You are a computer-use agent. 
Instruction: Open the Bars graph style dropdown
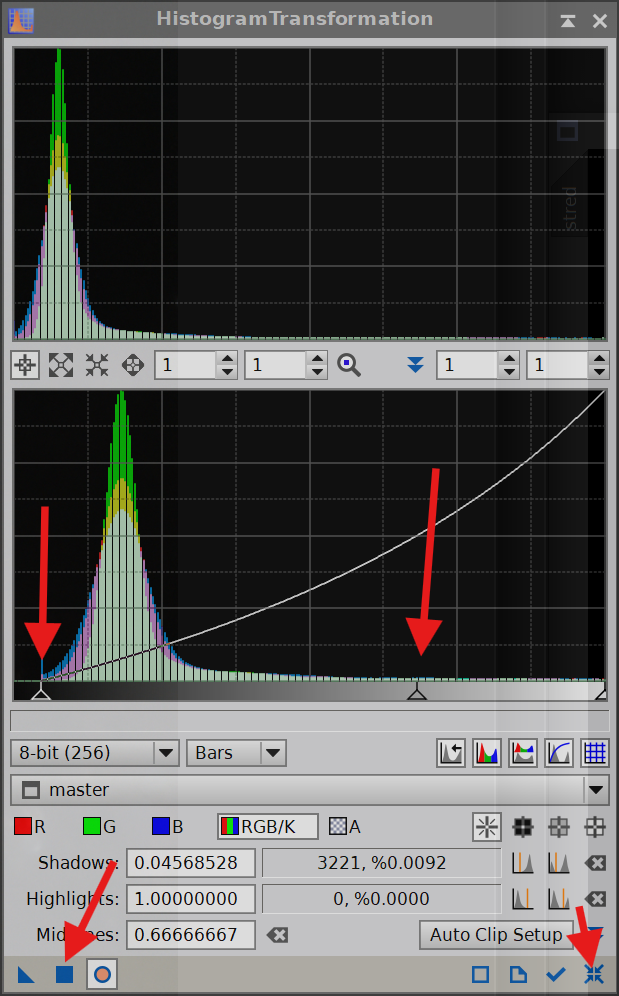click(236, 752)
